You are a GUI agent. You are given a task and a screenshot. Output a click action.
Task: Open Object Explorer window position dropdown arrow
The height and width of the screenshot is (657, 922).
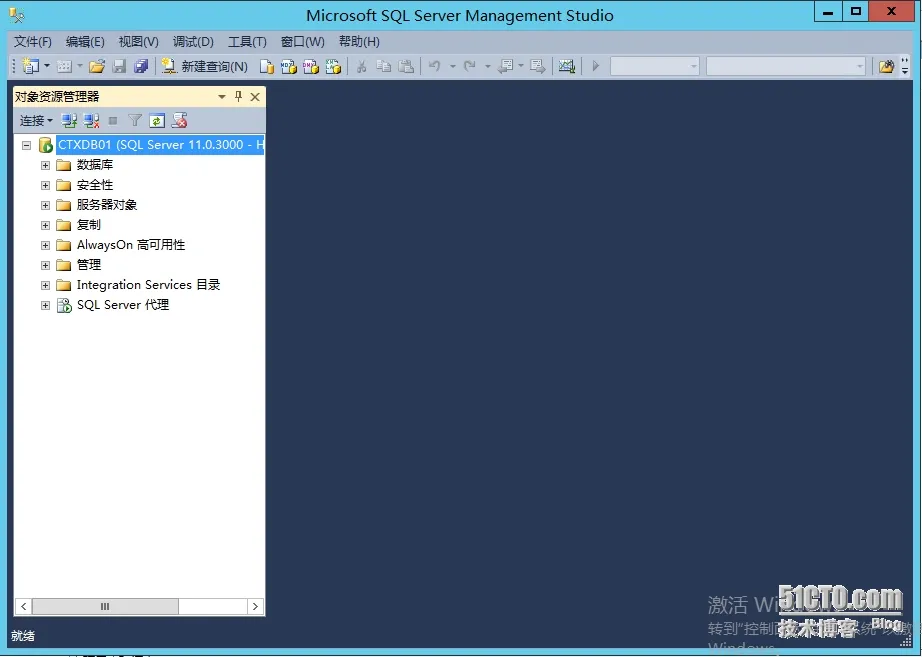coord(222,96)
